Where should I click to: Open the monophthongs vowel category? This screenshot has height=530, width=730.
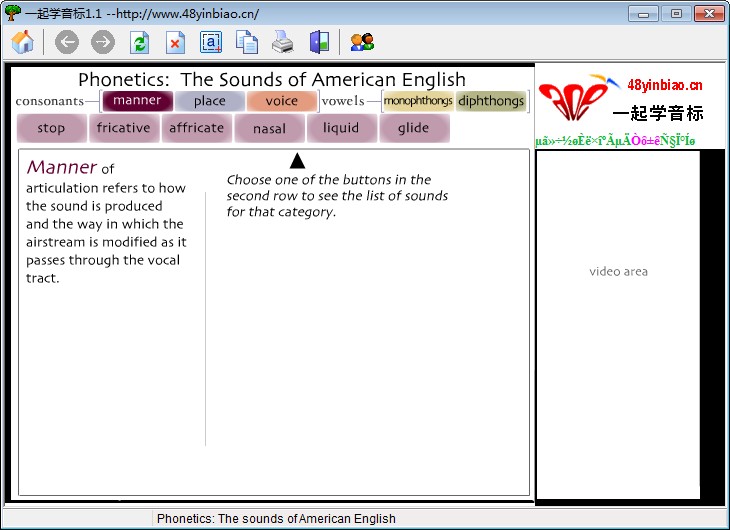418,101
